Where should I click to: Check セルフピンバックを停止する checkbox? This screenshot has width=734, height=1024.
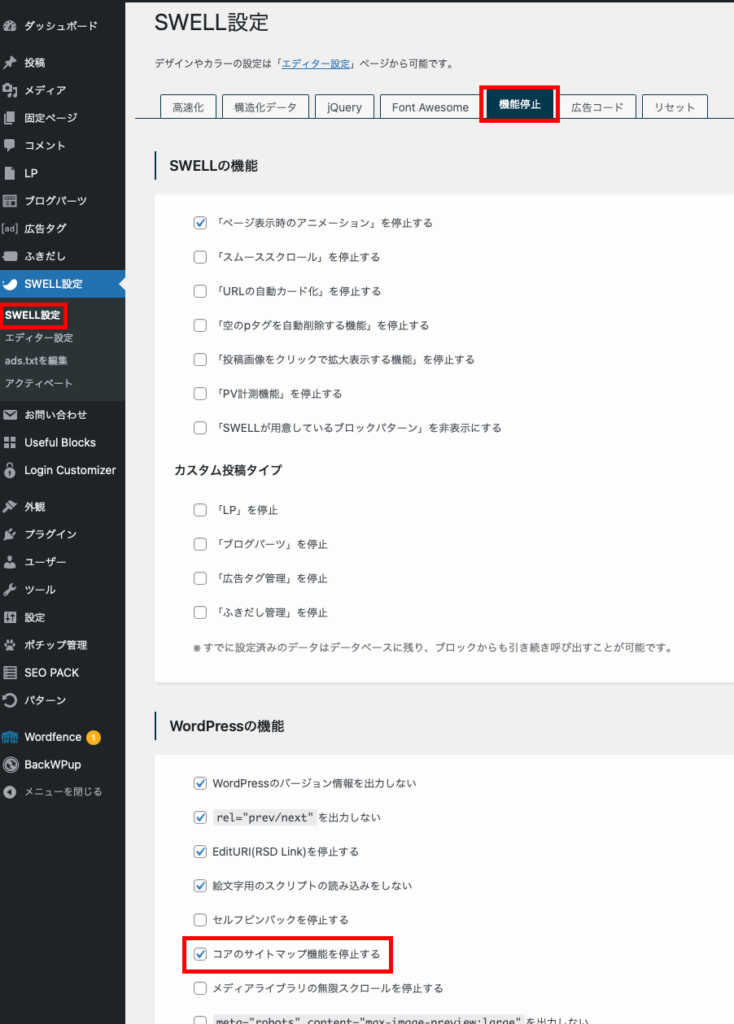200,920
